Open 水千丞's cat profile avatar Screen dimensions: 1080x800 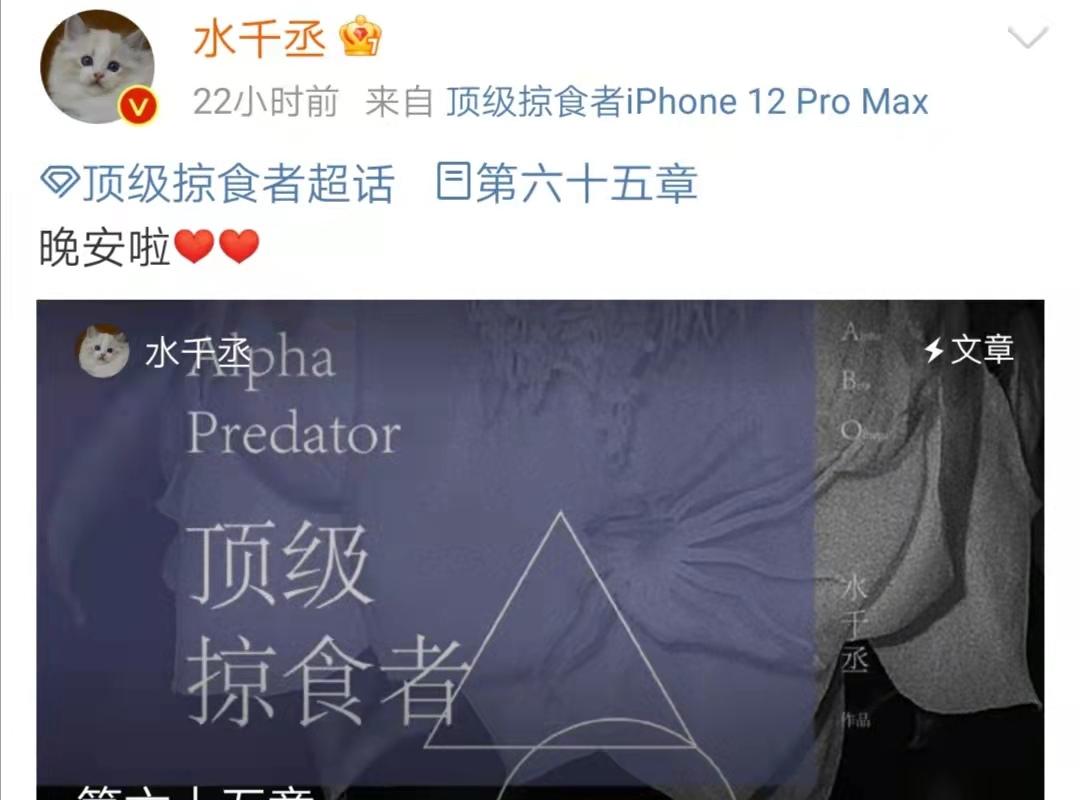coord(97,68)
